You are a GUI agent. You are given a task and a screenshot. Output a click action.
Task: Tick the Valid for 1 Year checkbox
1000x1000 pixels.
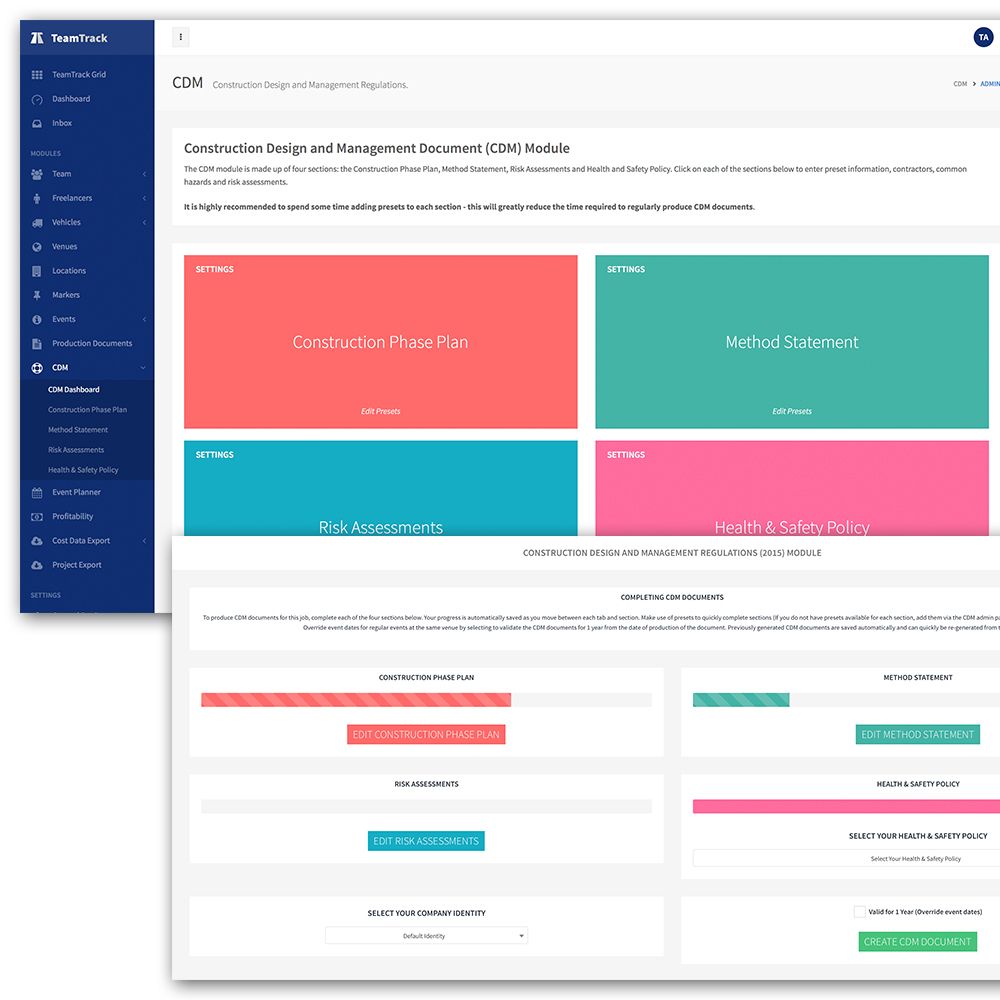(x=859, y=912)
